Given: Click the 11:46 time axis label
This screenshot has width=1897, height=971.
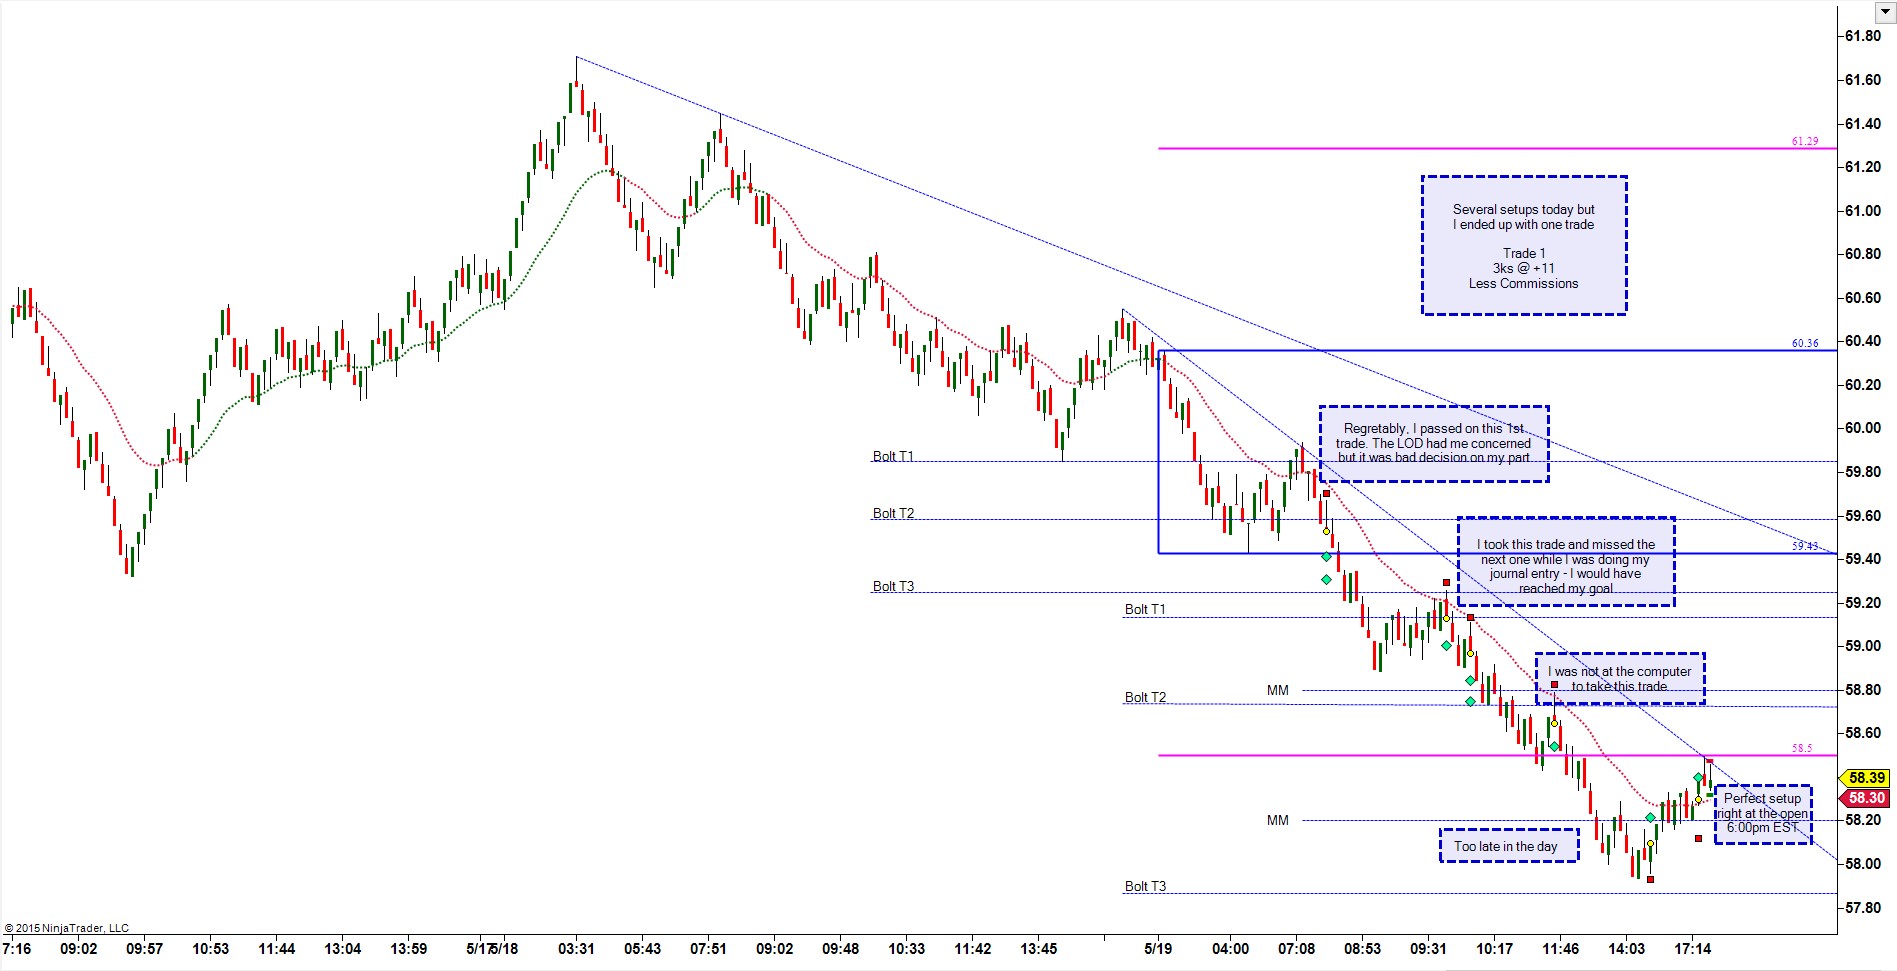Looking at the screenshot, I should tap(1560, 948).
